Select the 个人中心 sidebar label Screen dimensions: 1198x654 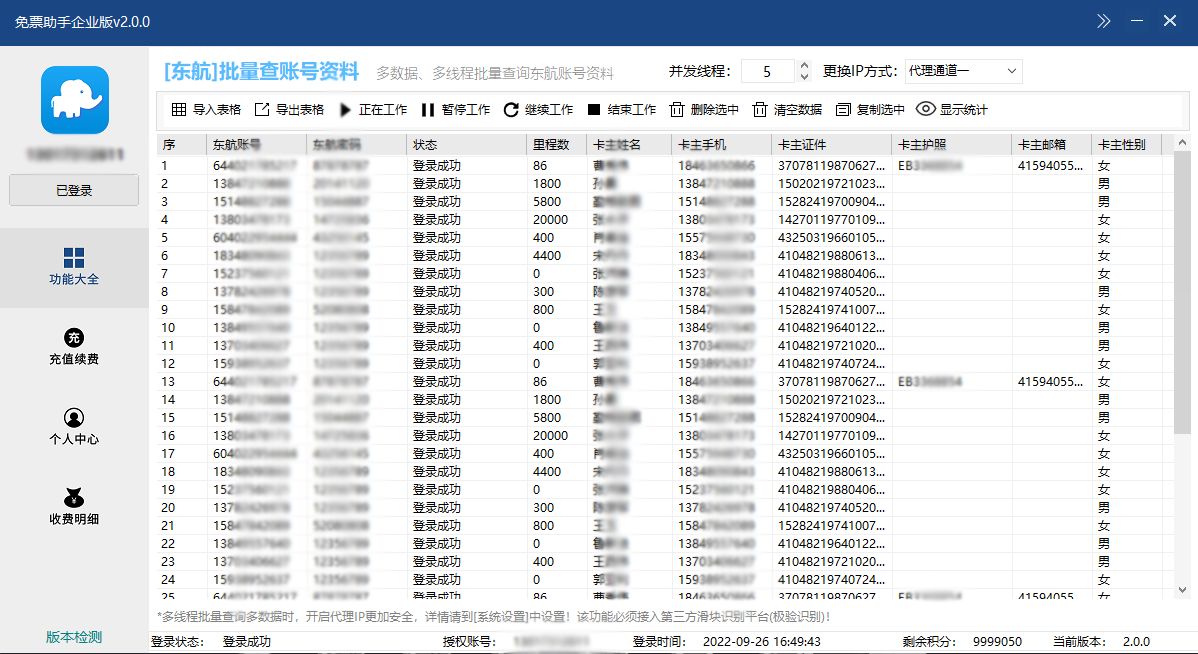[x=74, y=439]
